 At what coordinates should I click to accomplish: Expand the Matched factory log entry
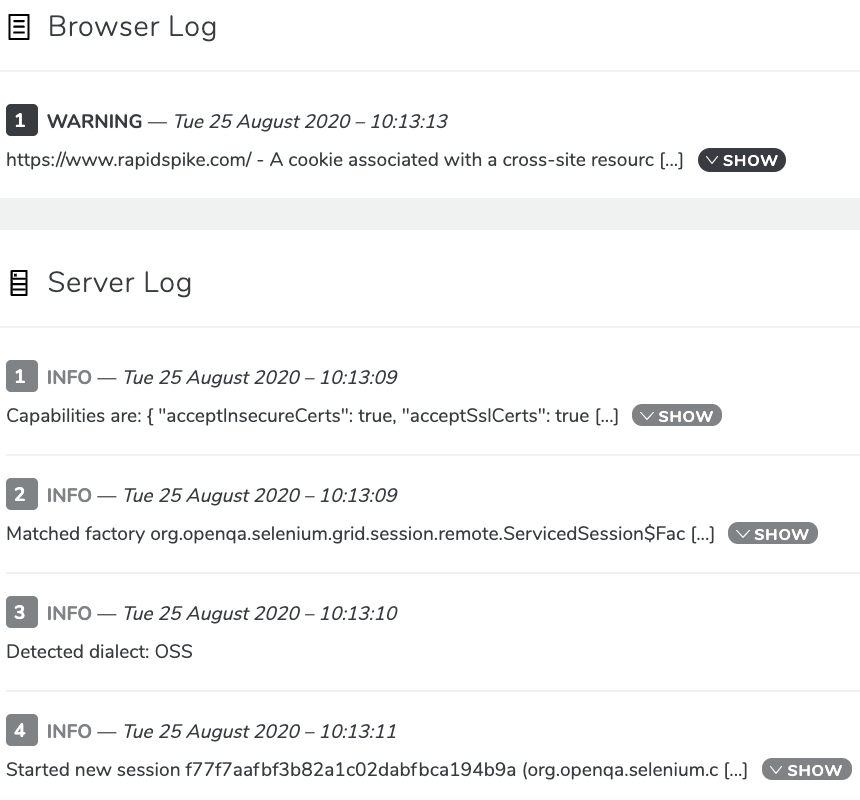pos(773,534)
